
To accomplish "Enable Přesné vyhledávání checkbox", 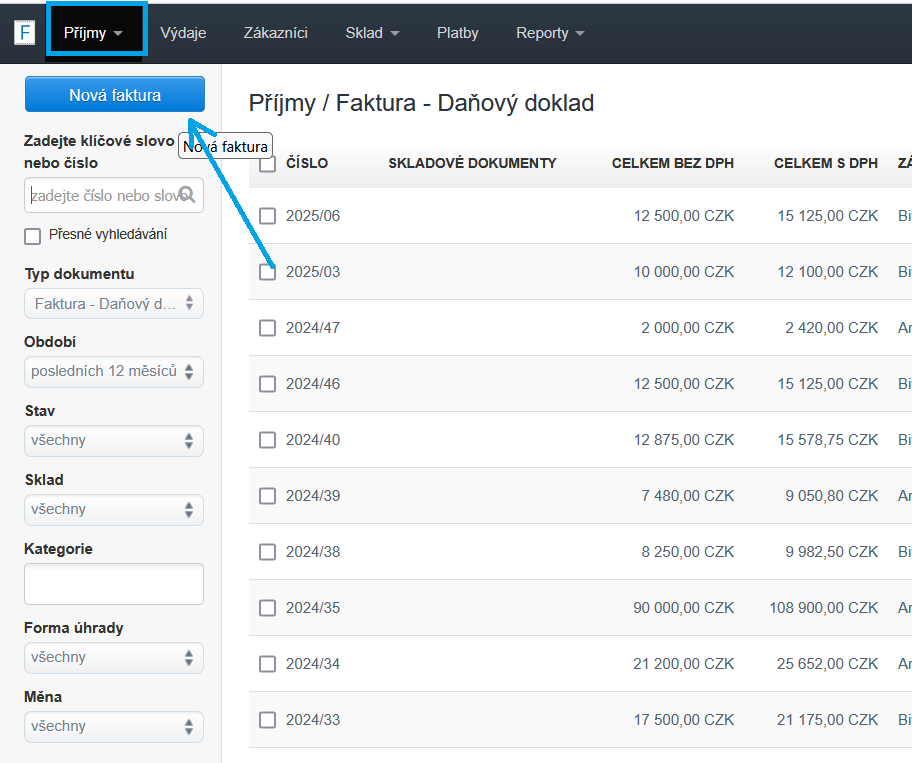I will 33,236.
